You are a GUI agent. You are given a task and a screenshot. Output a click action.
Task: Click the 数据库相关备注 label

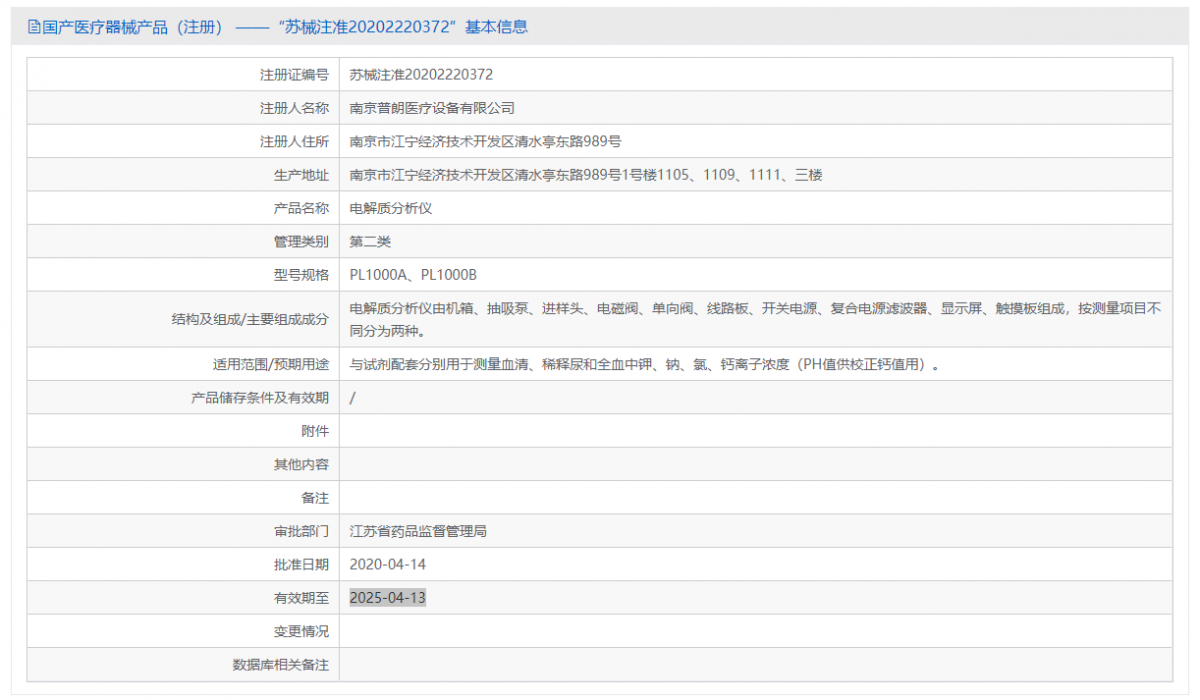280,664
